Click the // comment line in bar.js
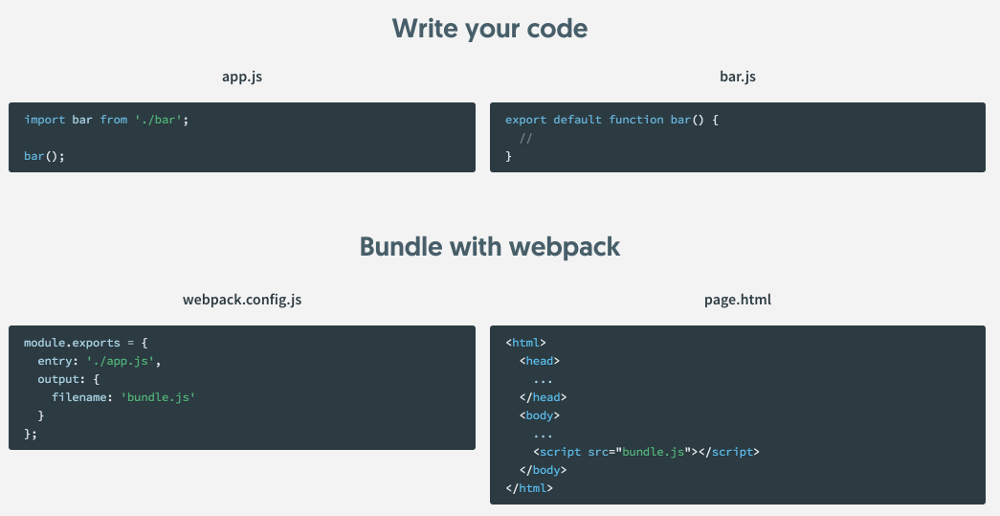 pyautogui.click(x=526, y=138)
